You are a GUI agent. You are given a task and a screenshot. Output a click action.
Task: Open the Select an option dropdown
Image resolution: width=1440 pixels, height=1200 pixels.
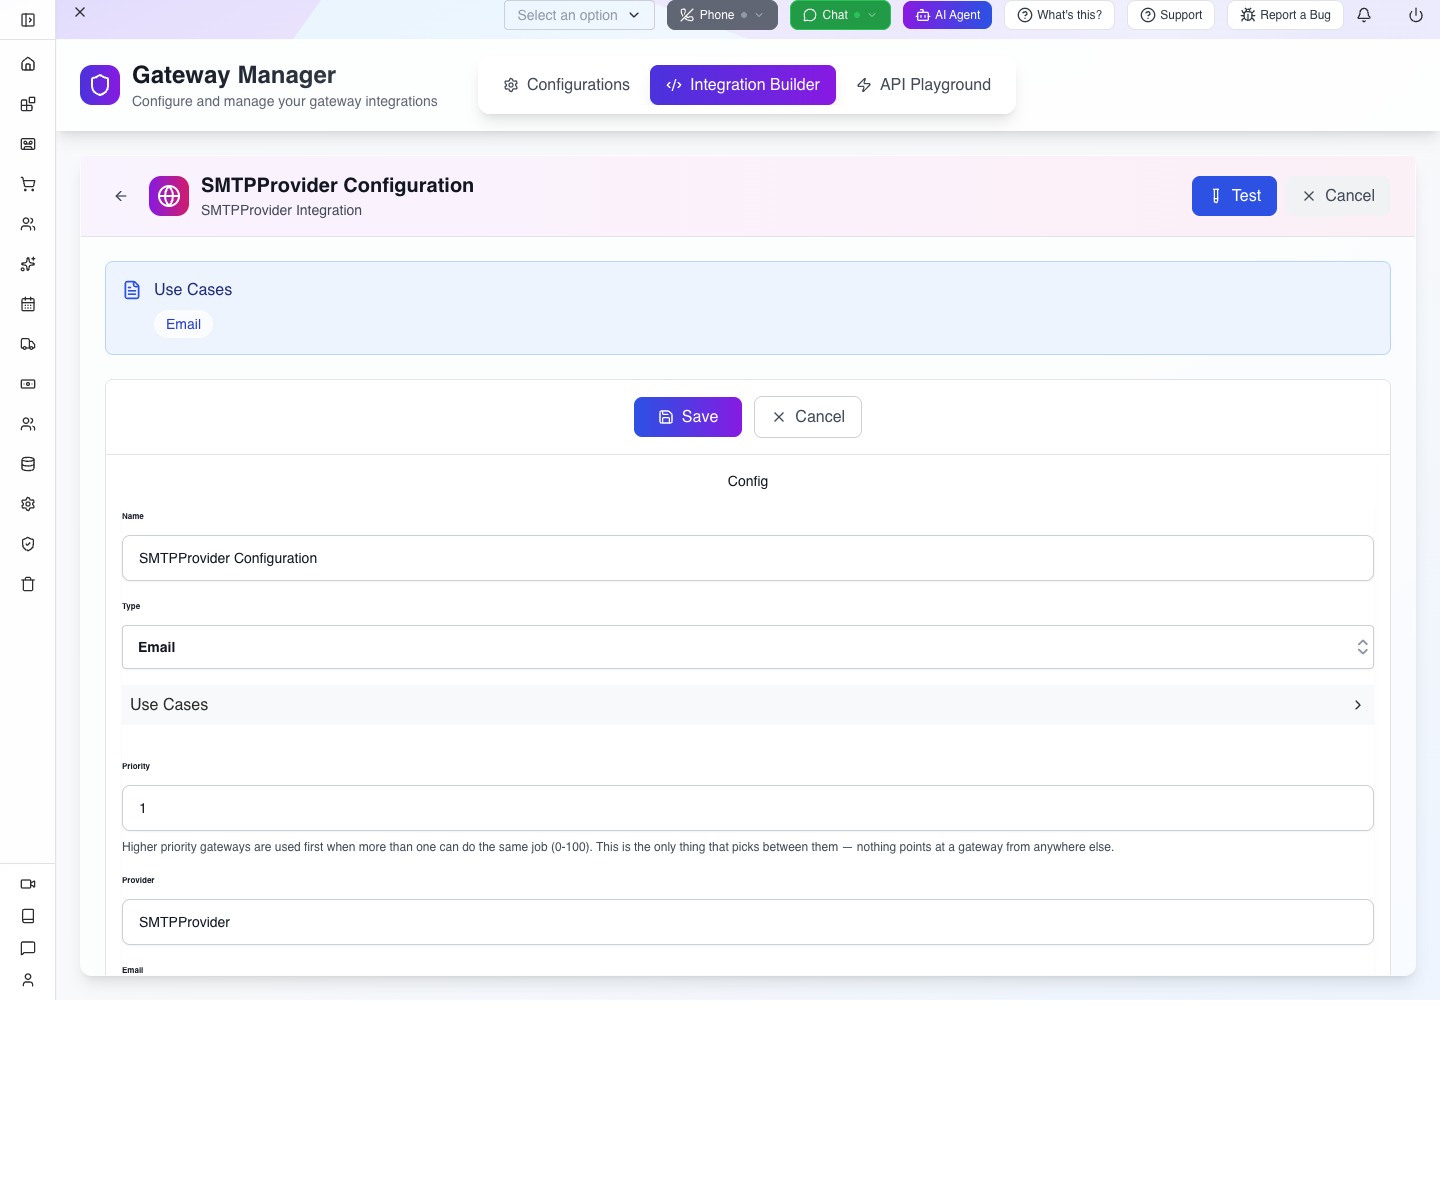[x=579, y=15]
